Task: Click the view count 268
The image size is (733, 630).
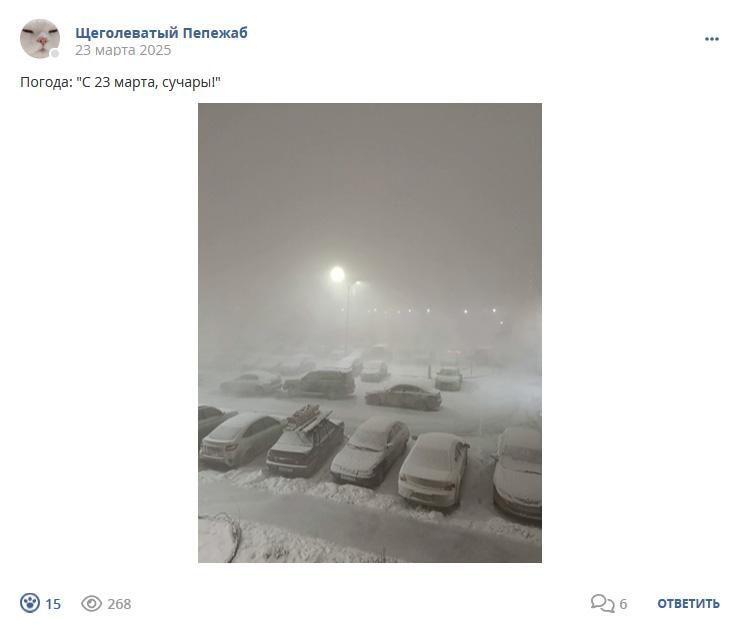Action: [x=119, y=604]
